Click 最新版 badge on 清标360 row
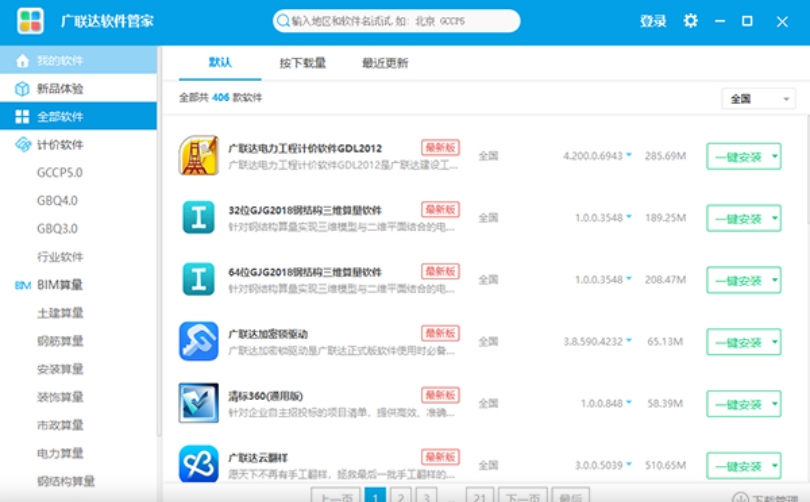810x502 pixels. coord(440,395)
